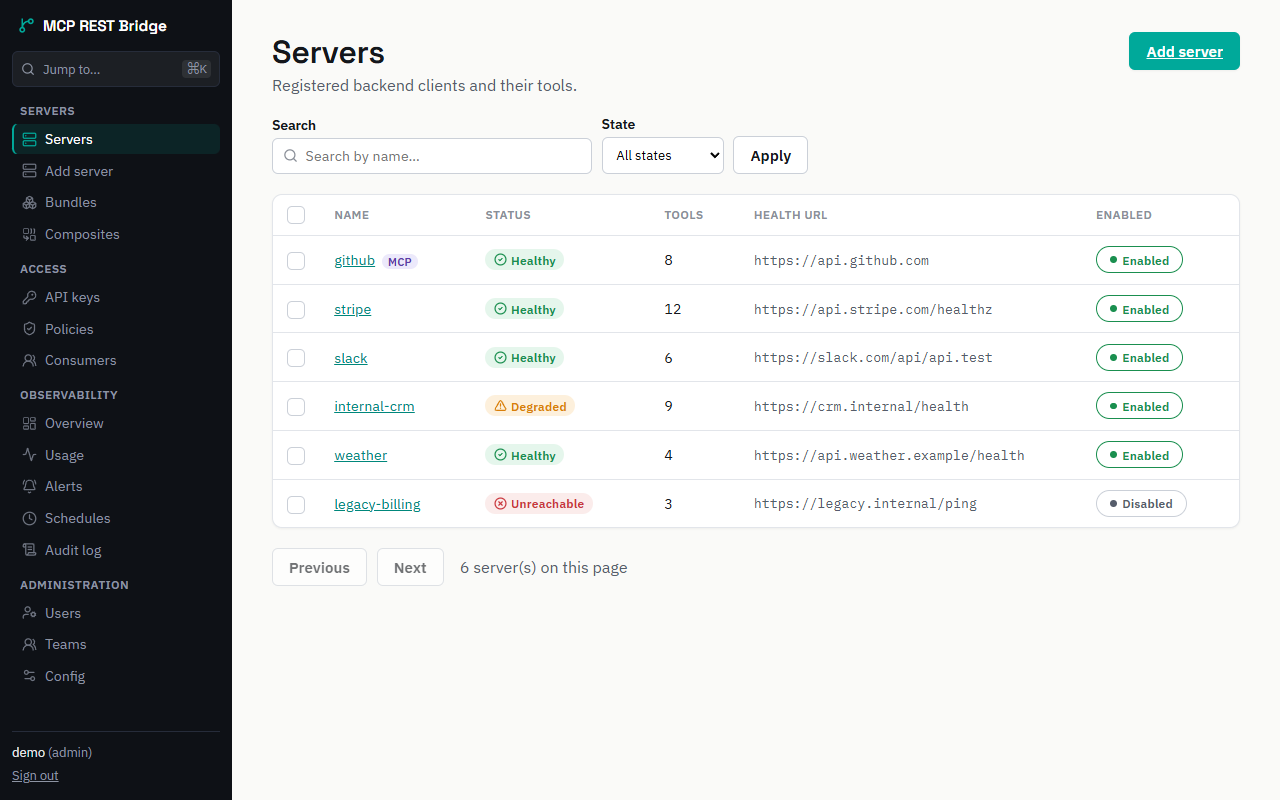Click the Schedules clock icon
The image size is (1280, 800).
coord(29,518)
